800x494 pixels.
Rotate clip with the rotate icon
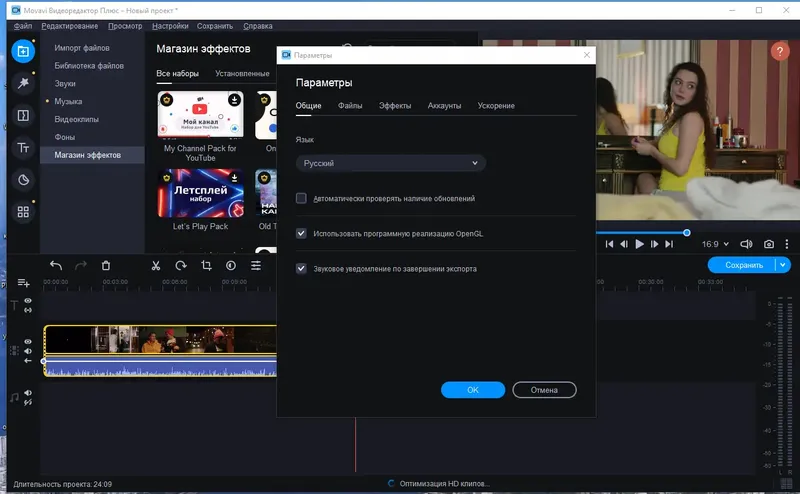click(x=181, y=265)
